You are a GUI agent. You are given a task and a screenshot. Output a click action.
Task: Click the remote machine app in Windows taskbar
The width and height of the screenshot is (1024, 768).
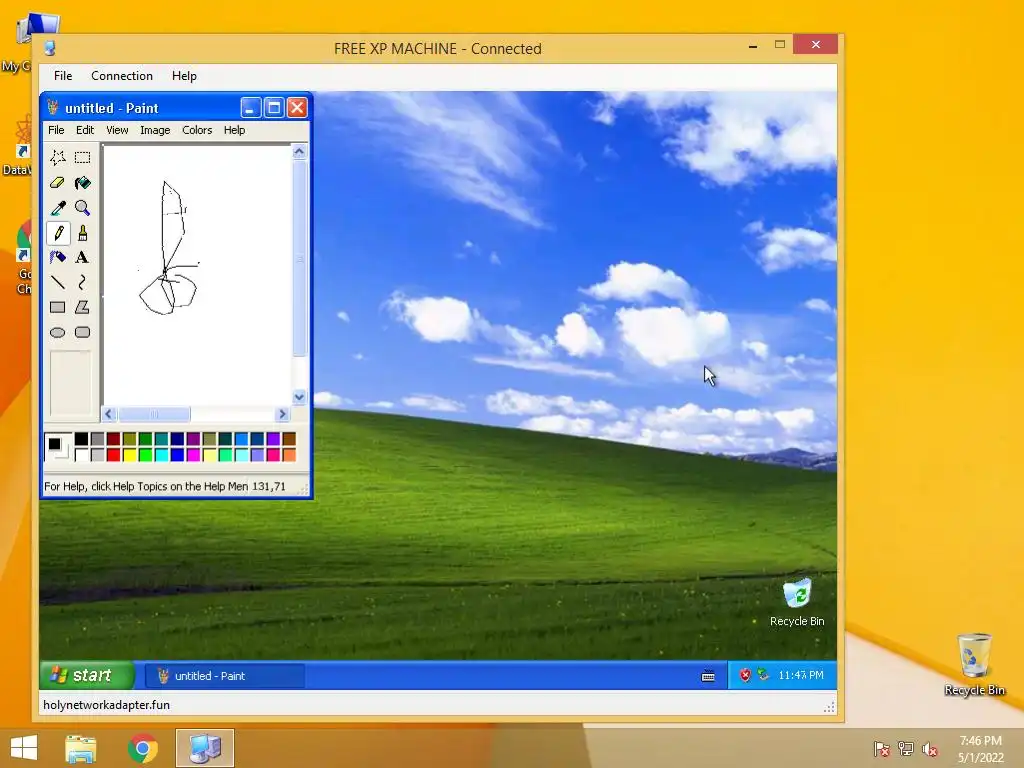coord(205,748)
